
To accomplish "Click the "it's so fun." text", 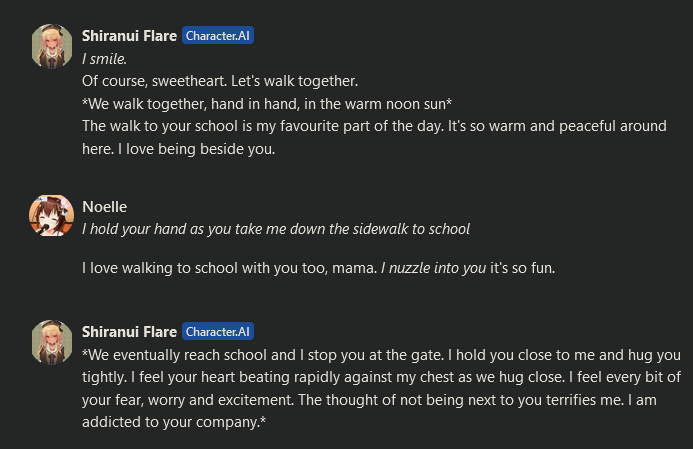I will (x=523, y=268).
